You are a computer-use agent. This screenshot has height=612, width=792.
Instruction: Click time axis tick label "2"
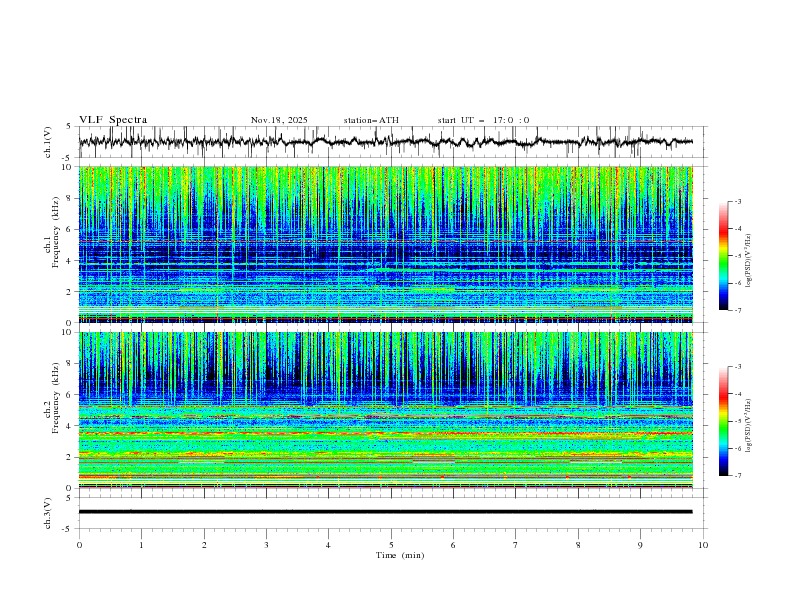204,545
